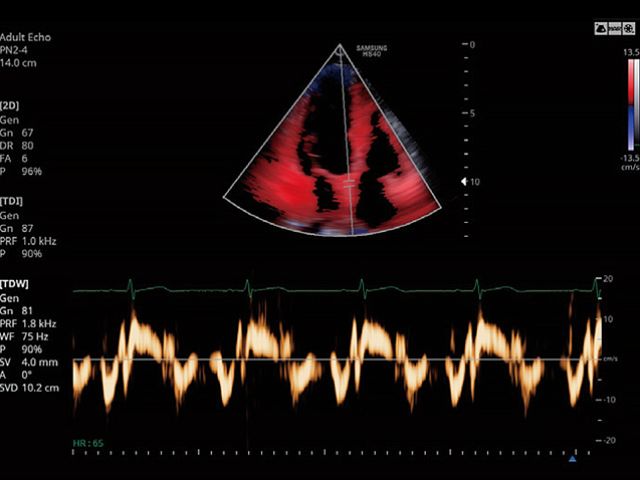Image resolution: width=640 pixels, height=480 pixels.
Task: Click the sample volume gate on the sector image
Action: coord(349,185)
